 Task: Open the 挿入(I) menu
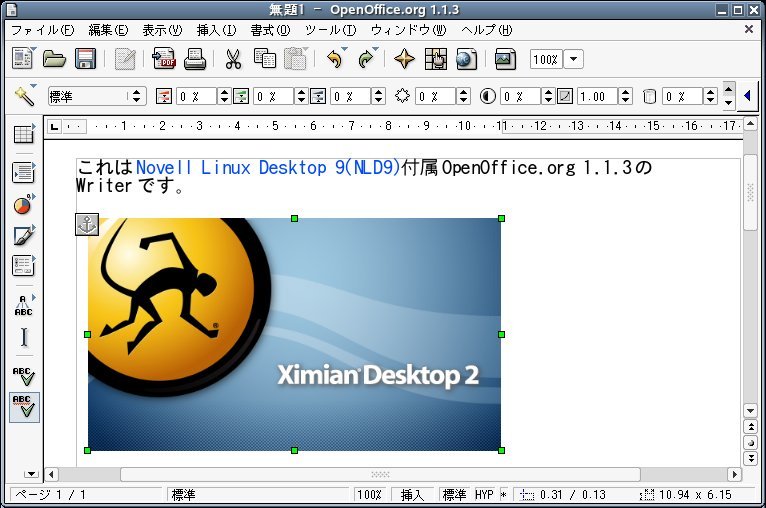click(216, 30)
